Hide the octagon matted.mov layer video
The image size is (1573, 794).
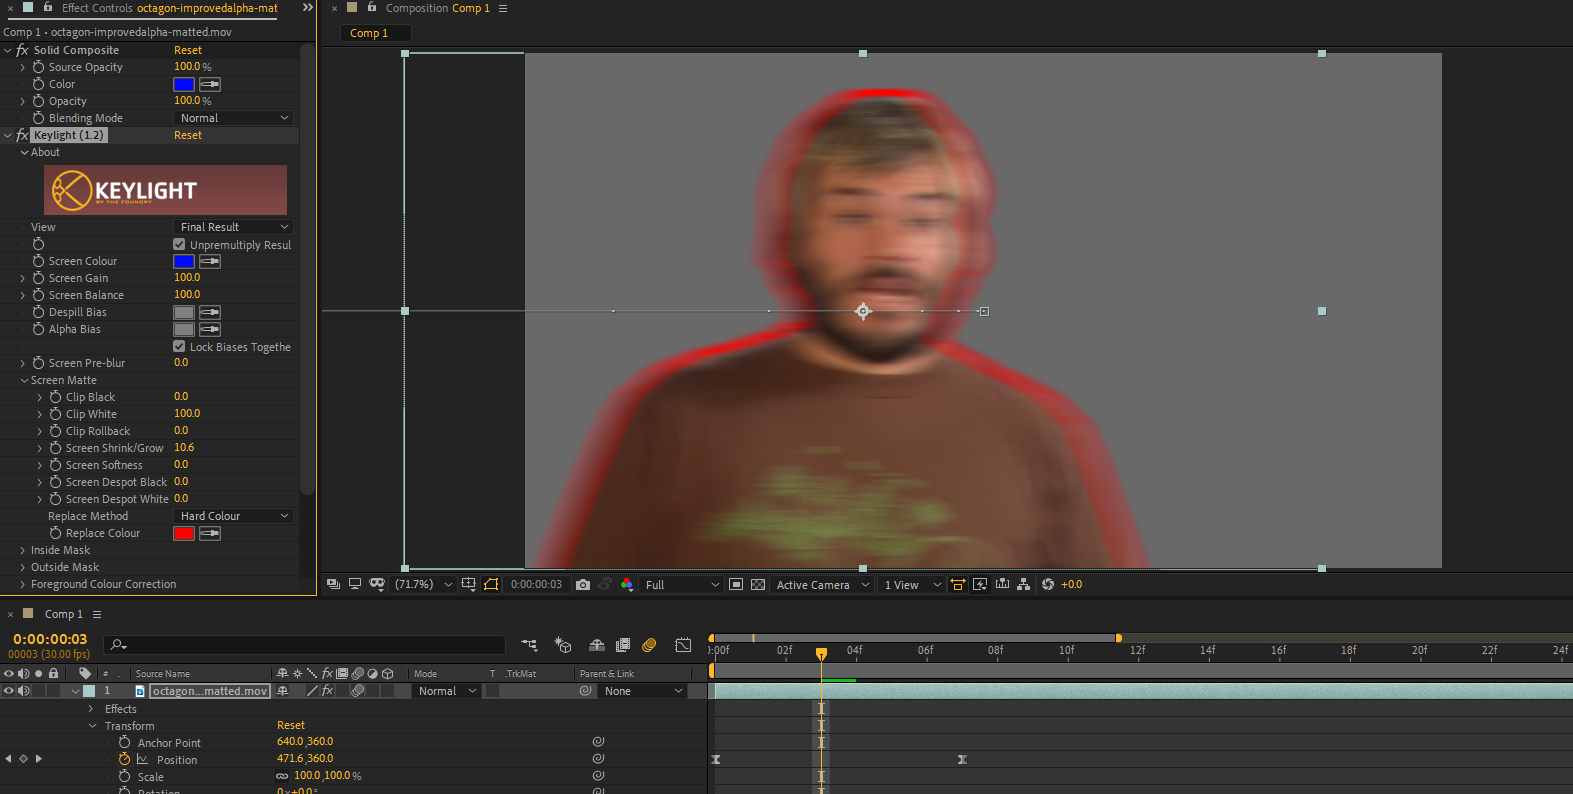pyautogui.click(x=9, y=691)
